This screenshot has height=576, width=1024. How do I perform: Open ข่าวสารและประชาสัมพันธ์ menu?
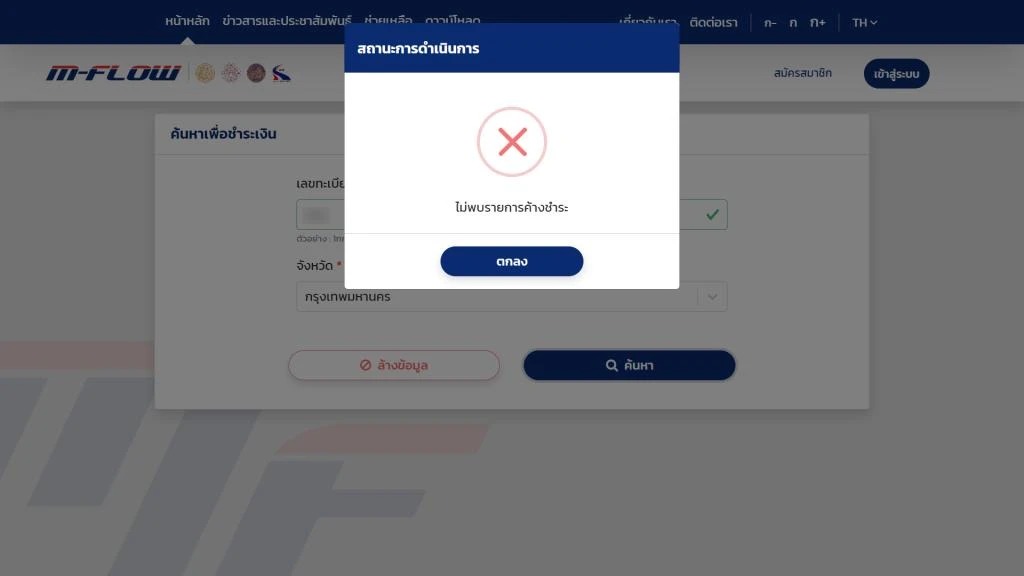(287, 21)
